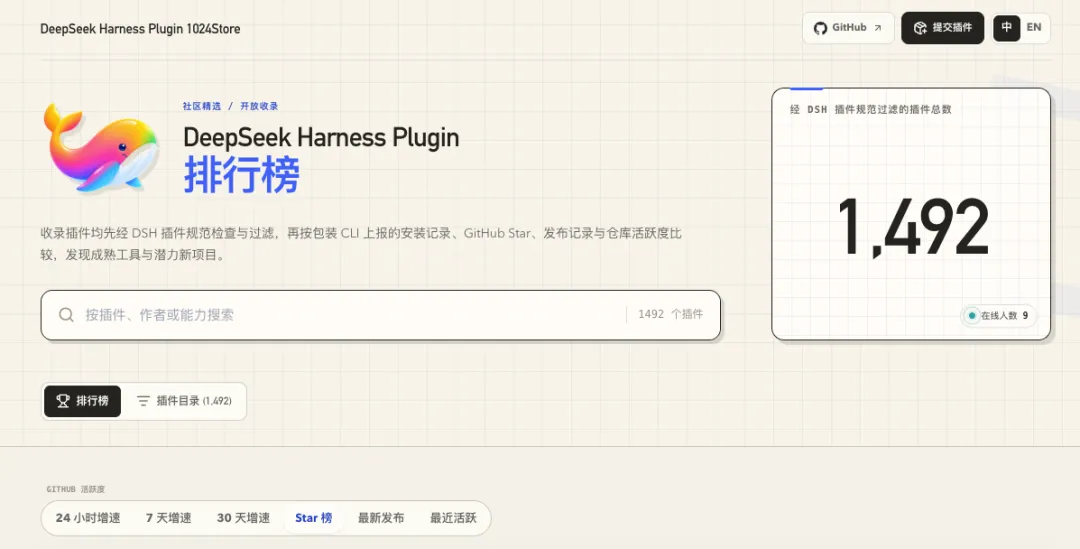
Task: Switch language to EN
Action: (1033, 28)
